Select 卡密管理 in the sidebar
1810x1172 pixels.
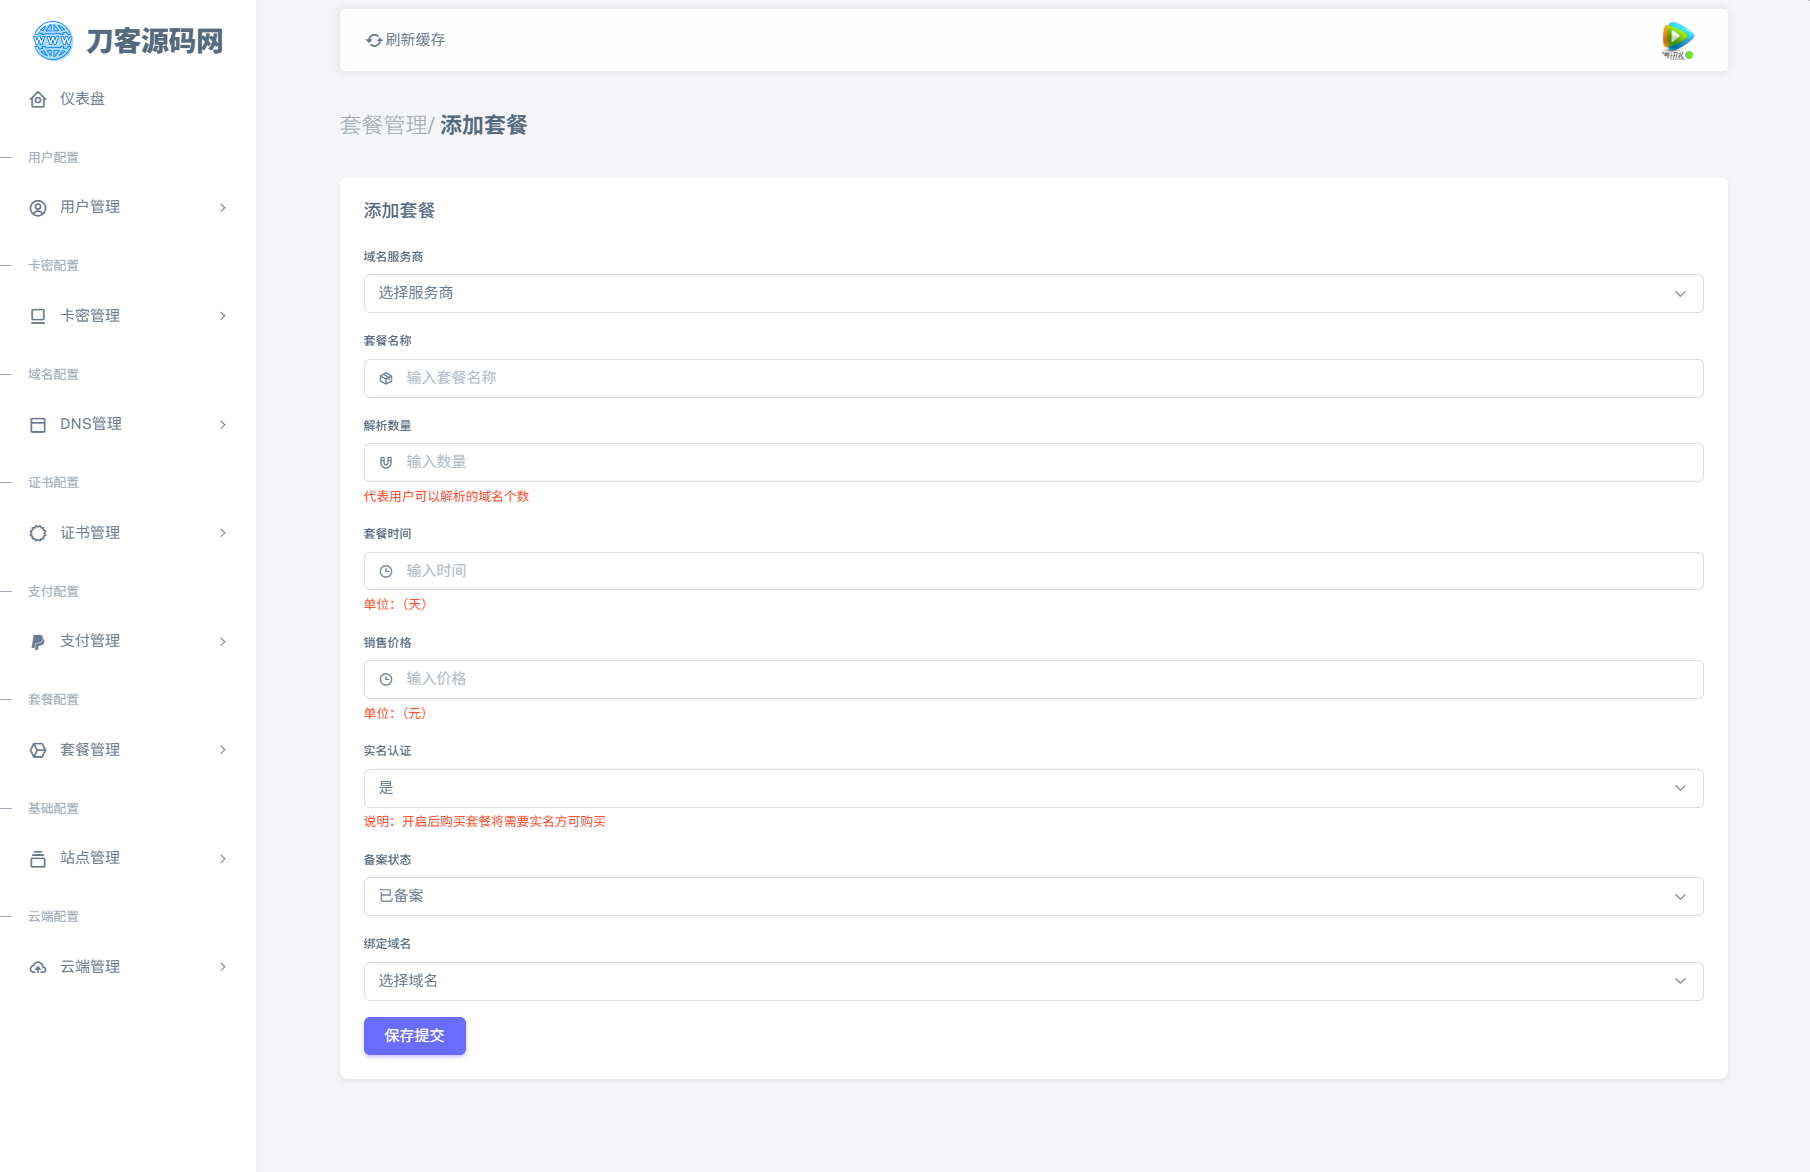coord(94,315)
